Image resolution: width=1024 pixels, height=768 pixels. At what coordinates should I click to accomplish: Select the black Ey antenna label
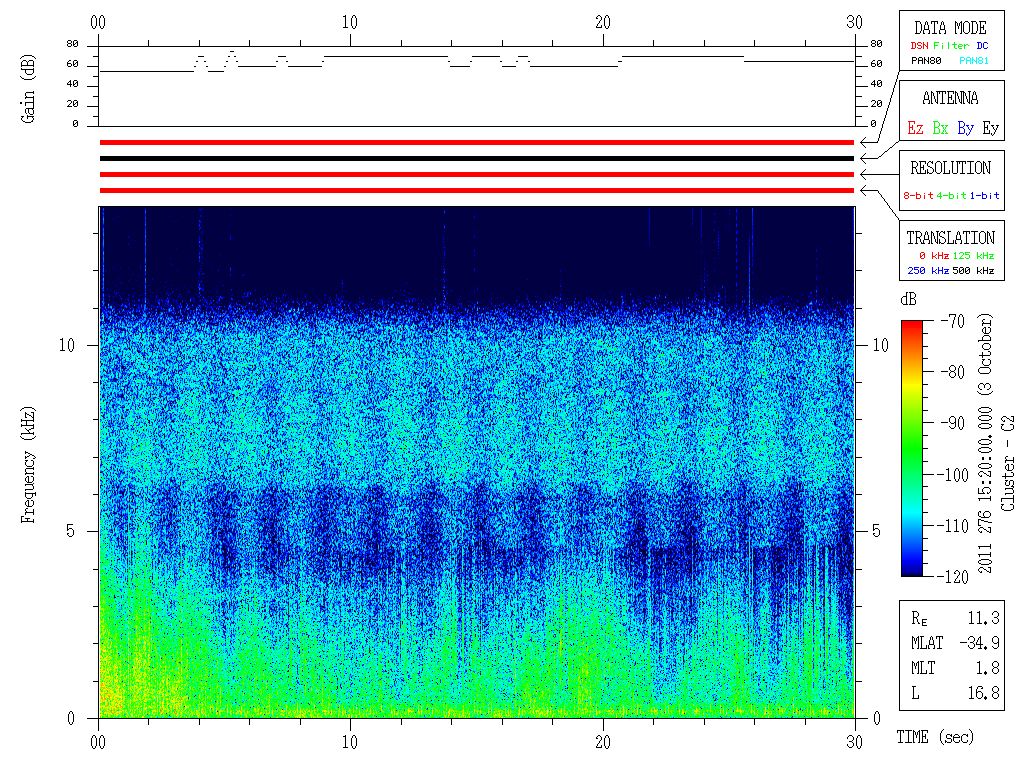pos(991,128)
